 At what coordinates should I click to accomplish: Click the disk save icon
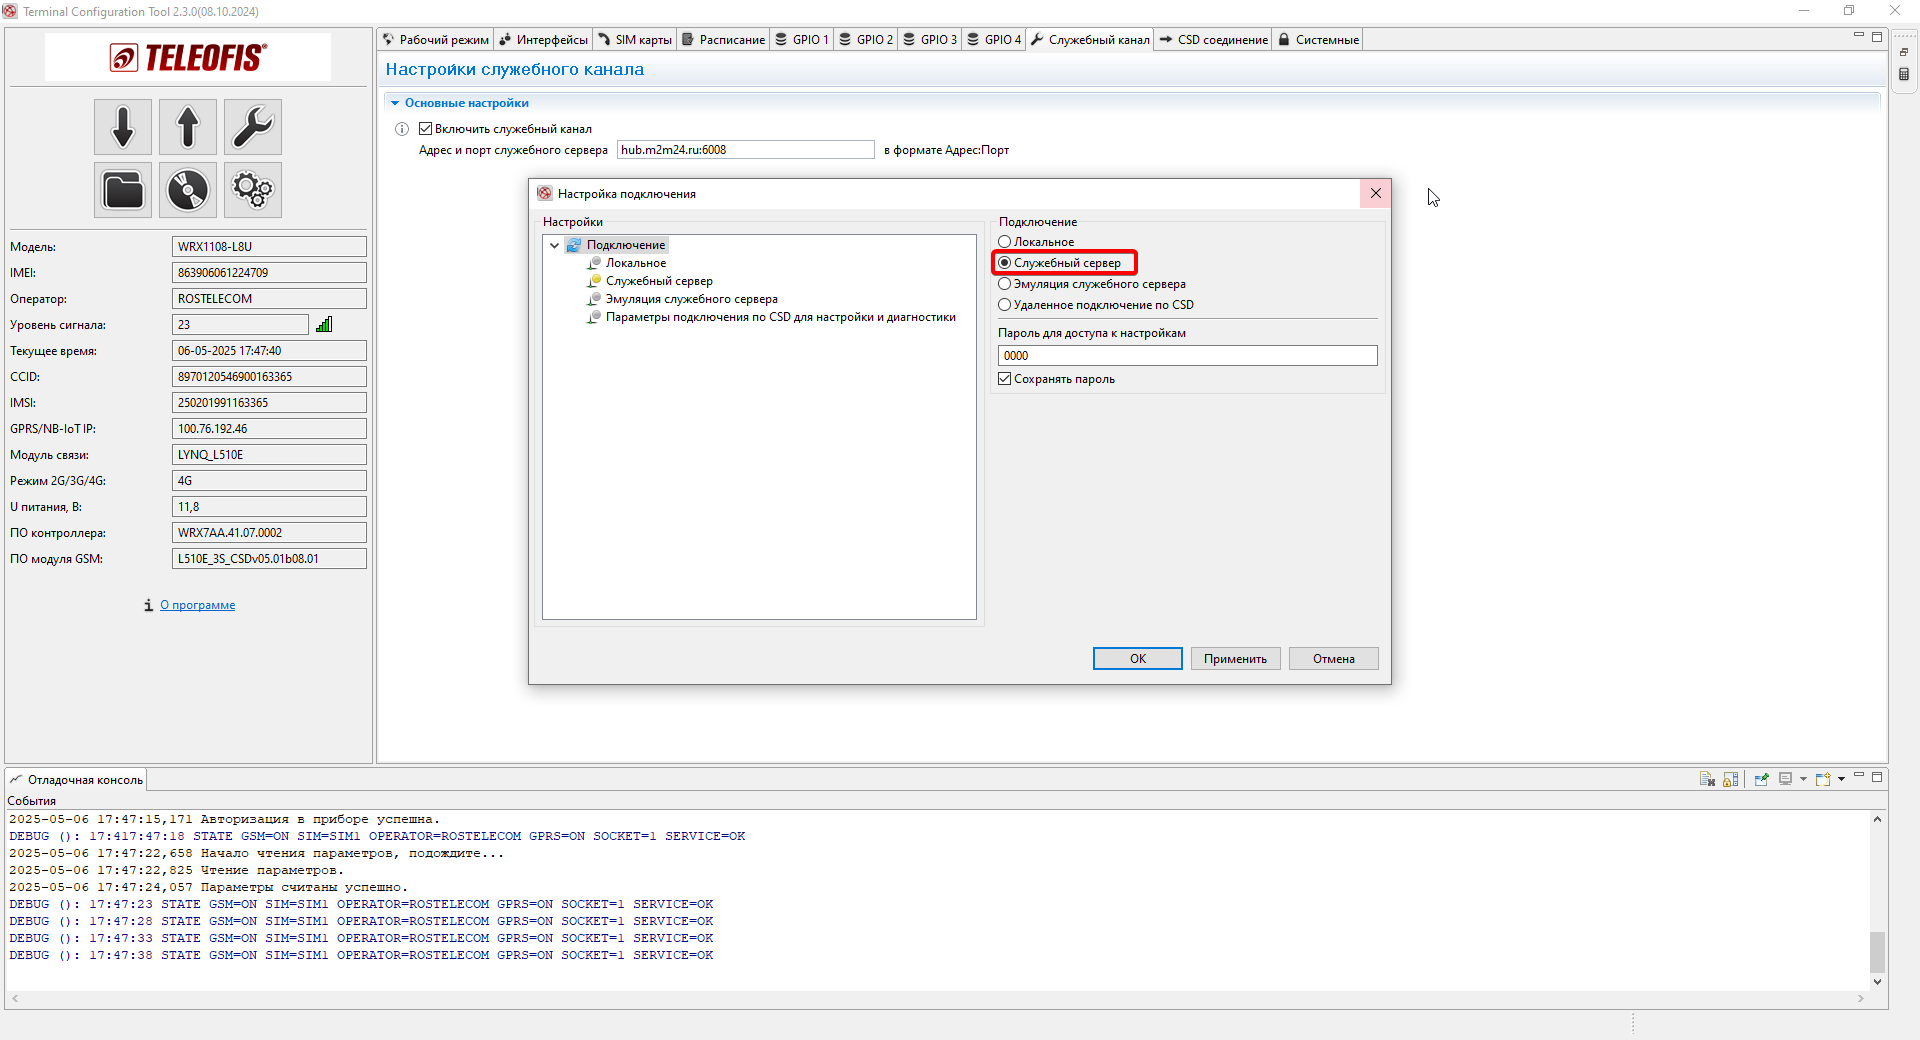188,190
